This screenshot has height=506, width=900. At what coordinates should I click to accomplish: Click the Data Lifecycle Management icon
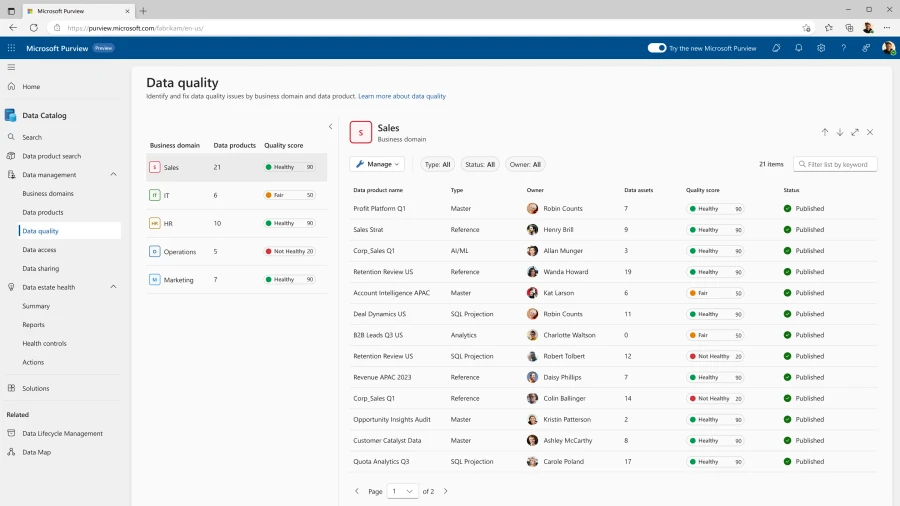tap(11, 433)
